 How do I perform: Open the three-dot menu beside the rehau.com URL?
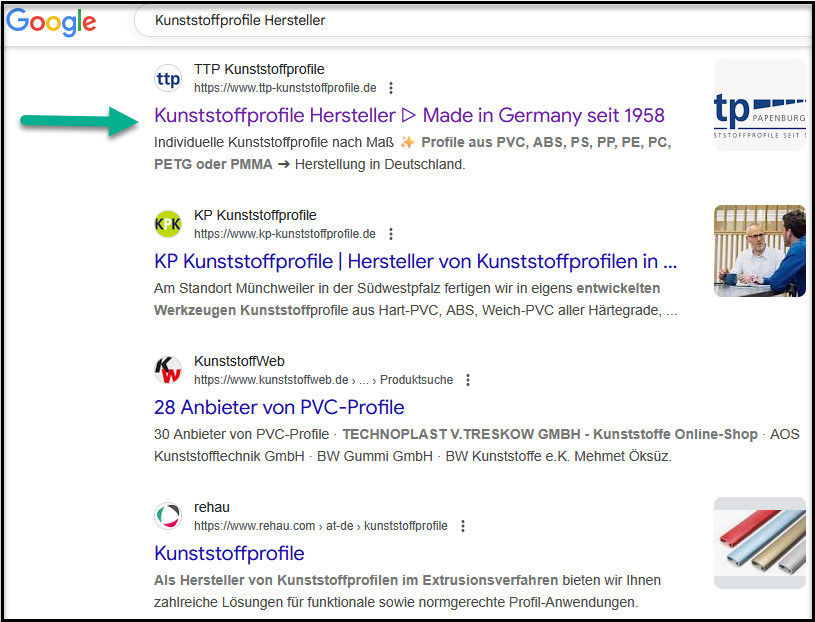(463, 526)
